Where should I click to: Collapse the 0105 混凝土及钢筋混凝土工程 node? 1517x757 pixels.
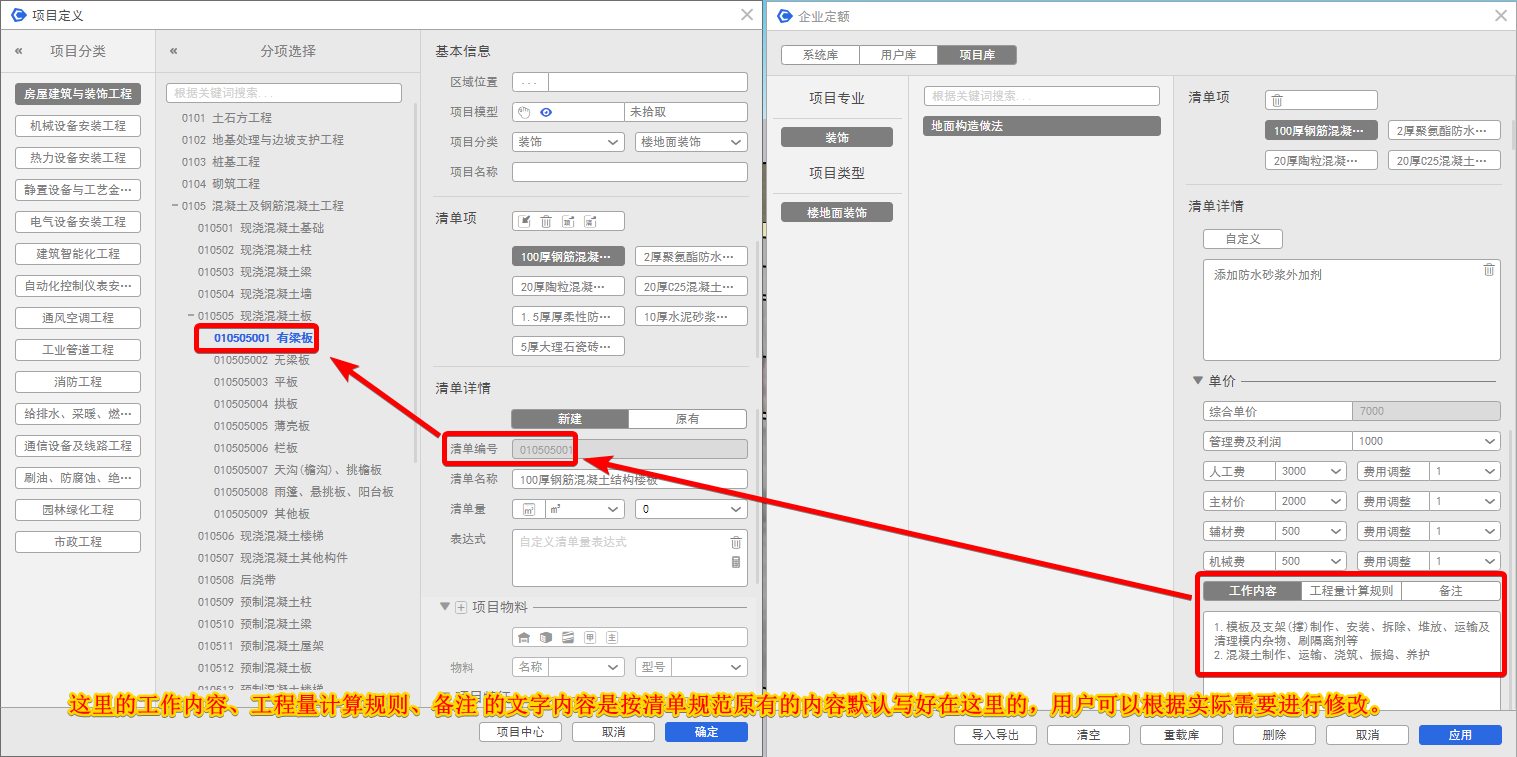pyautogui.click(x=174, y=206)
